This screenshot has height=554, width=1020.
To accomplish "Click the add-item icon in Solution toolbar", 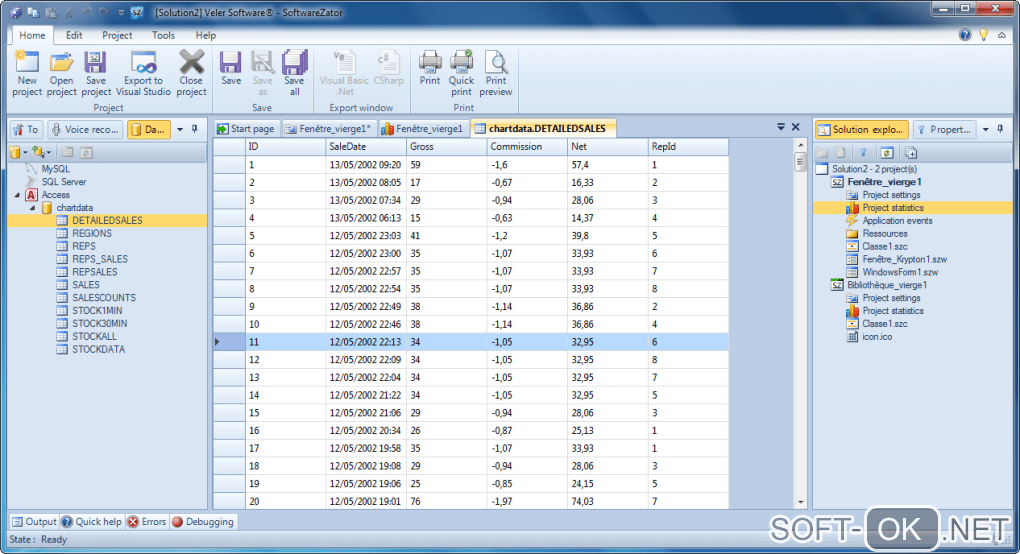I will pyautogui.click(x=911, y=153).
